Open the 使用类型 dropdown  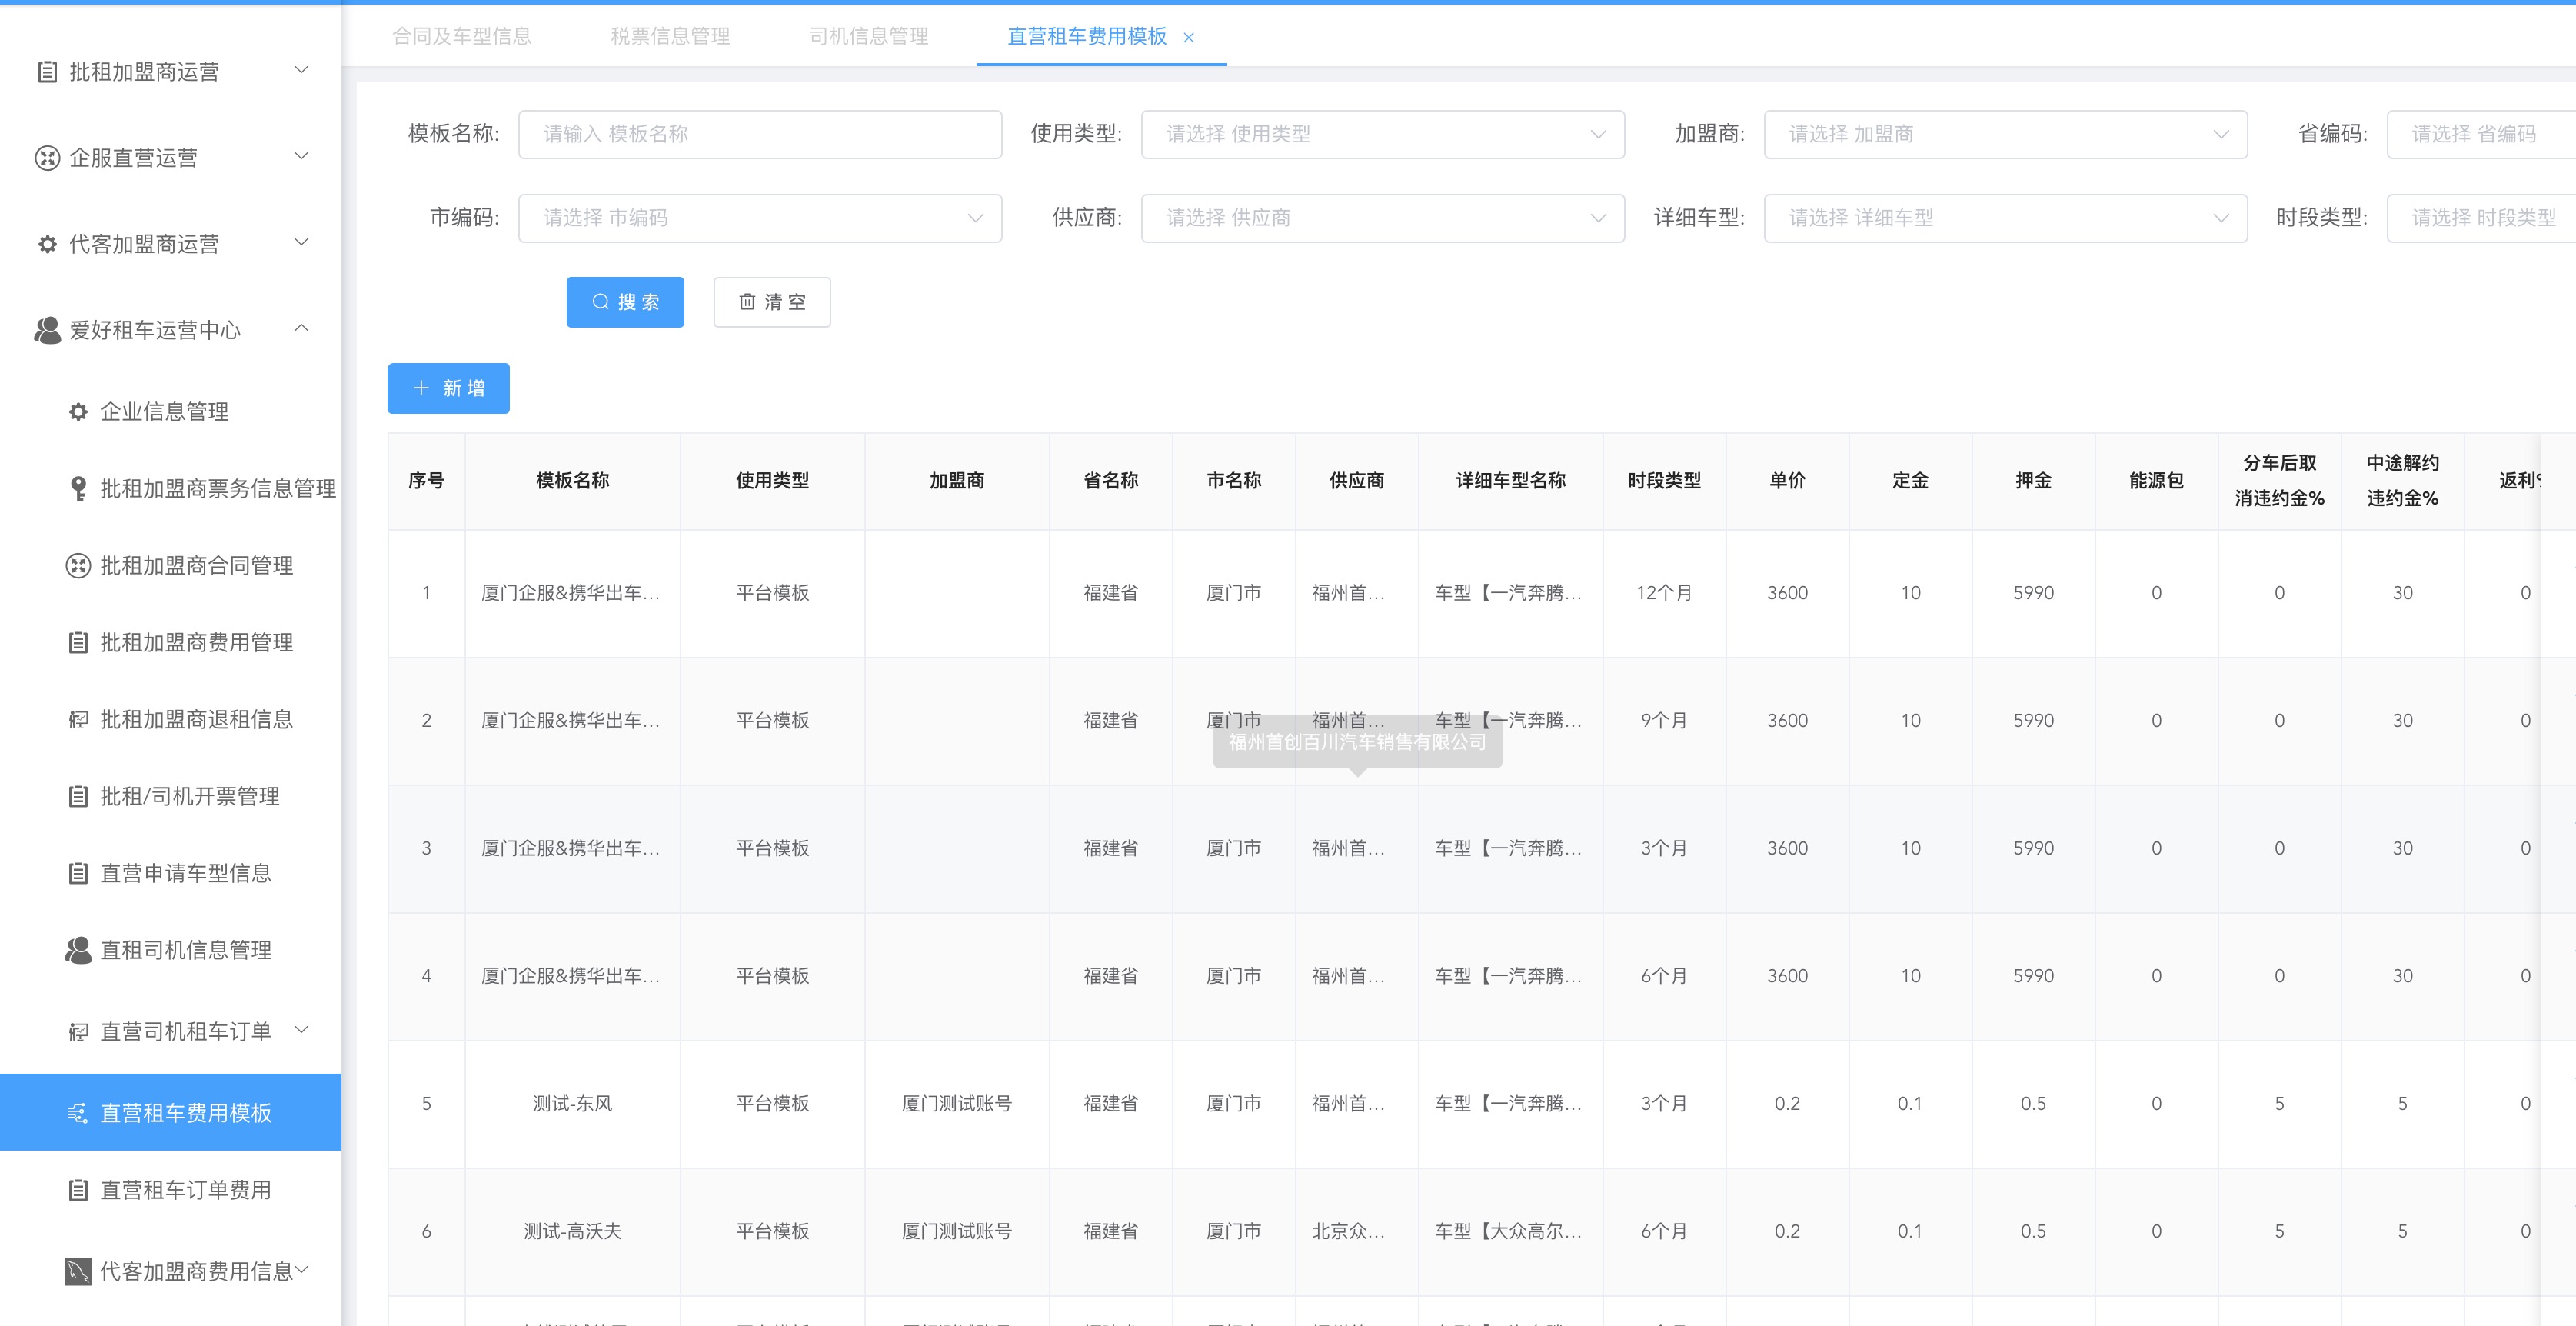[1383, 134]
